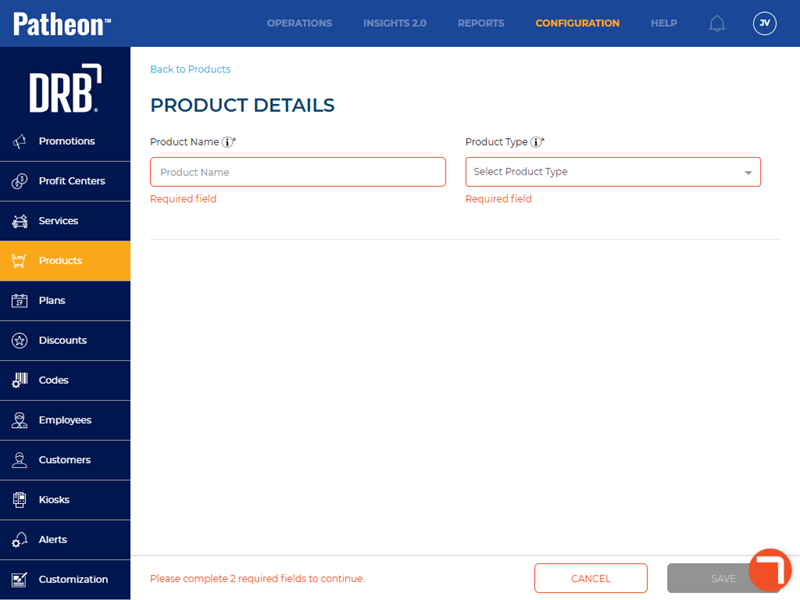Click the Codes barcode icon
Screen dimensions: 800x600
[x=19, y=380]
